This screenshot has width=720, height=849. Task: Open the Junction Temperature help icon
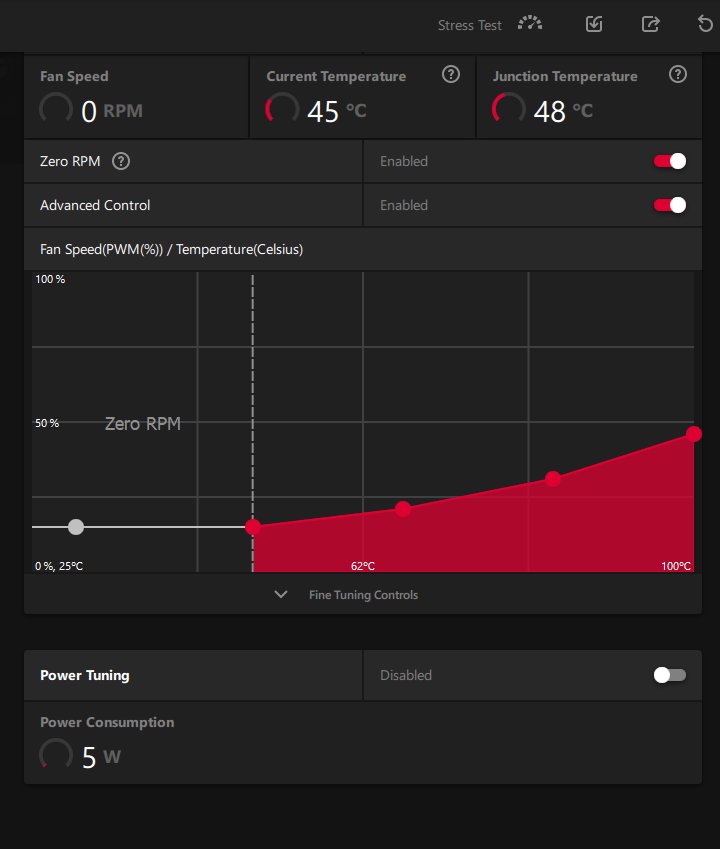(678, 75)
